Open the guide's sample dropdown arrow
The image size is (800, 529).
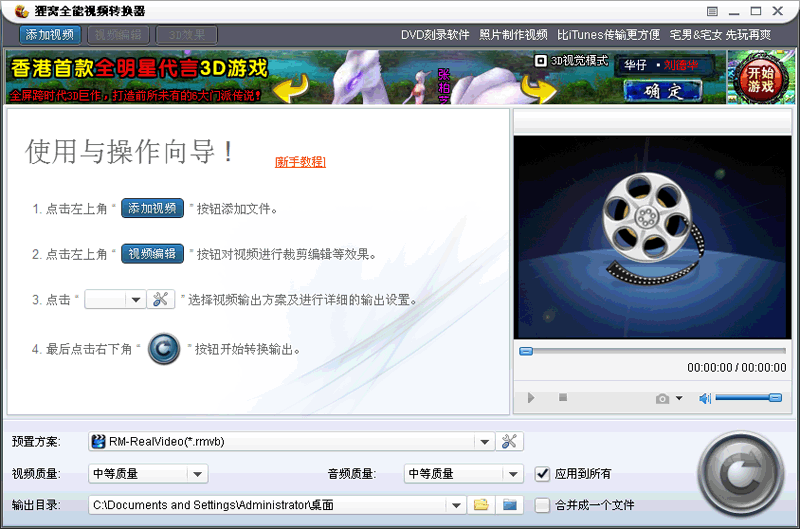pyautogui.click(x=136, y=299)
